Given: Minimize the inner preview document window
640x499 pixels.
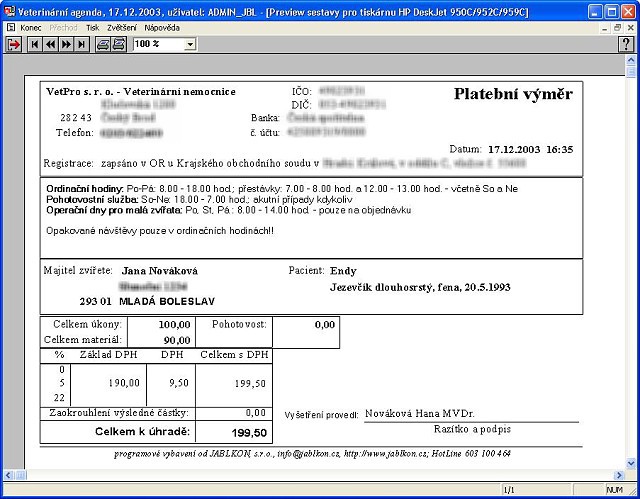Looking at the screenshot, I should pyautogui.click(x=605, y=28).
